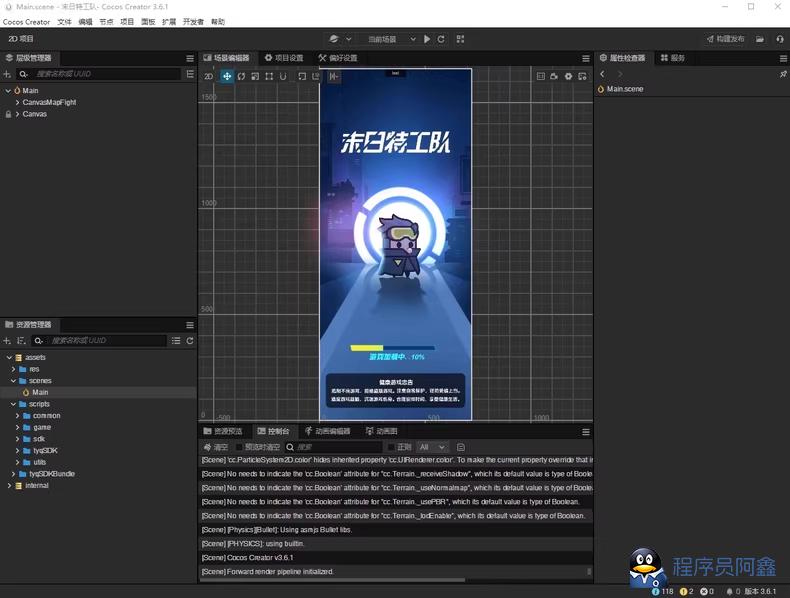Toggle the 2D view mode button
This screenshot has height=598, width=790.
208,76
